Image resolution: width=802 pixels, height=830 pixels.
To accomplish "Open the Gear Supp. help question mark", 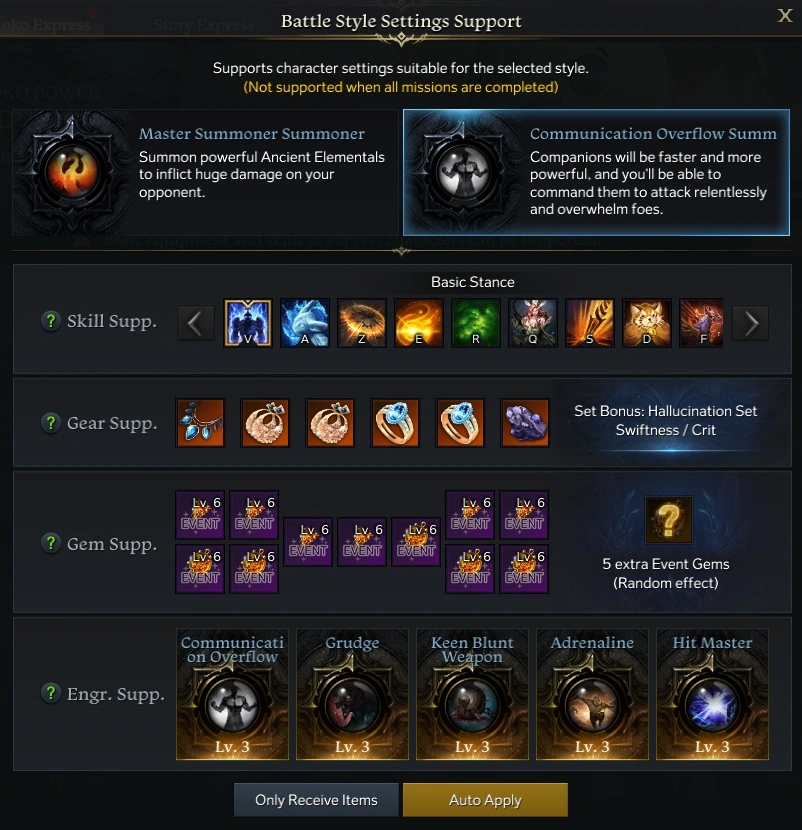I will (x=51, y=422).
